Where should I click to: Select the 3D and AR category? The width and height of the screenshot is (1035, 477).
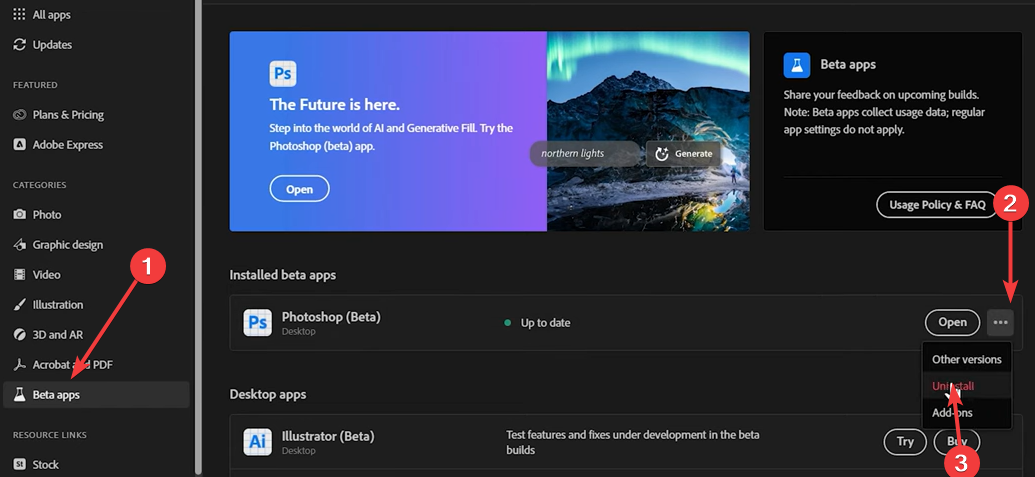click(x=48, y=334)
